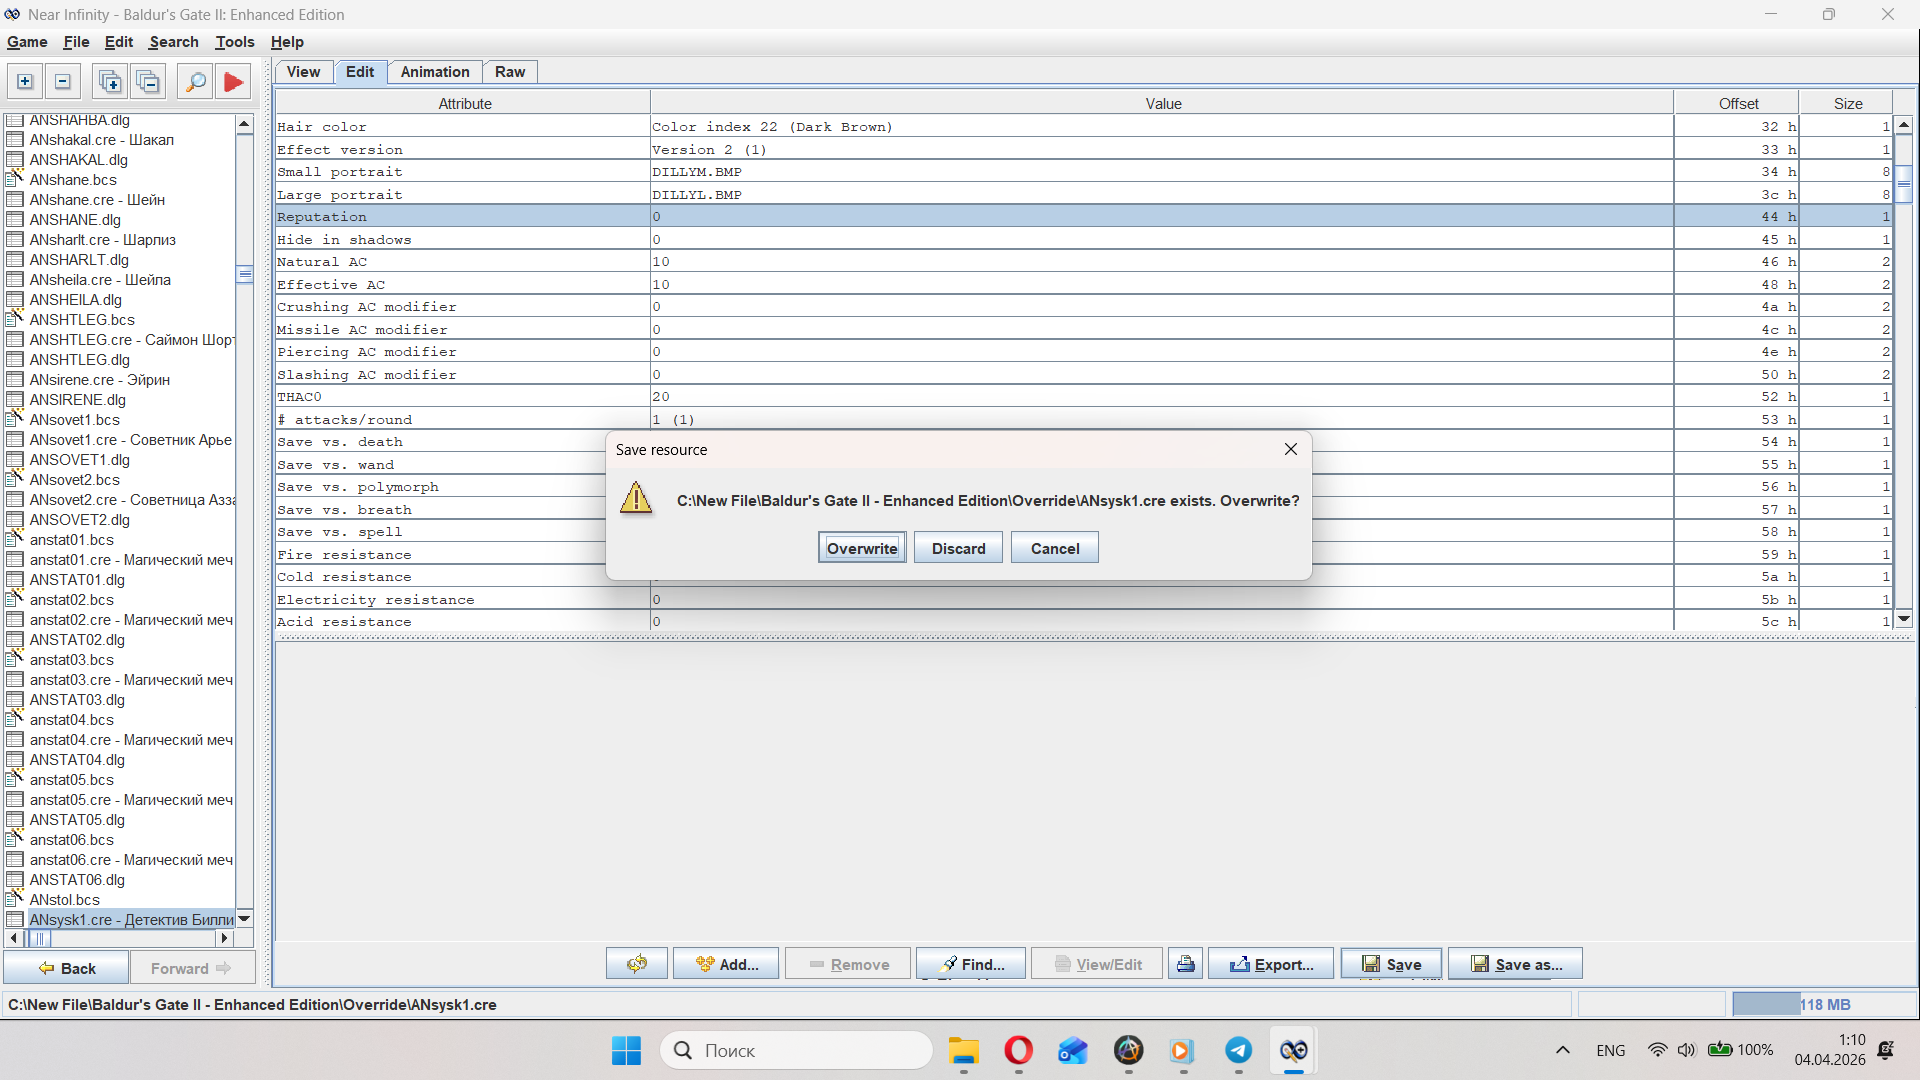Switch to the Raw tab
Screen dimensions: 1920x1080
point(509,72)
